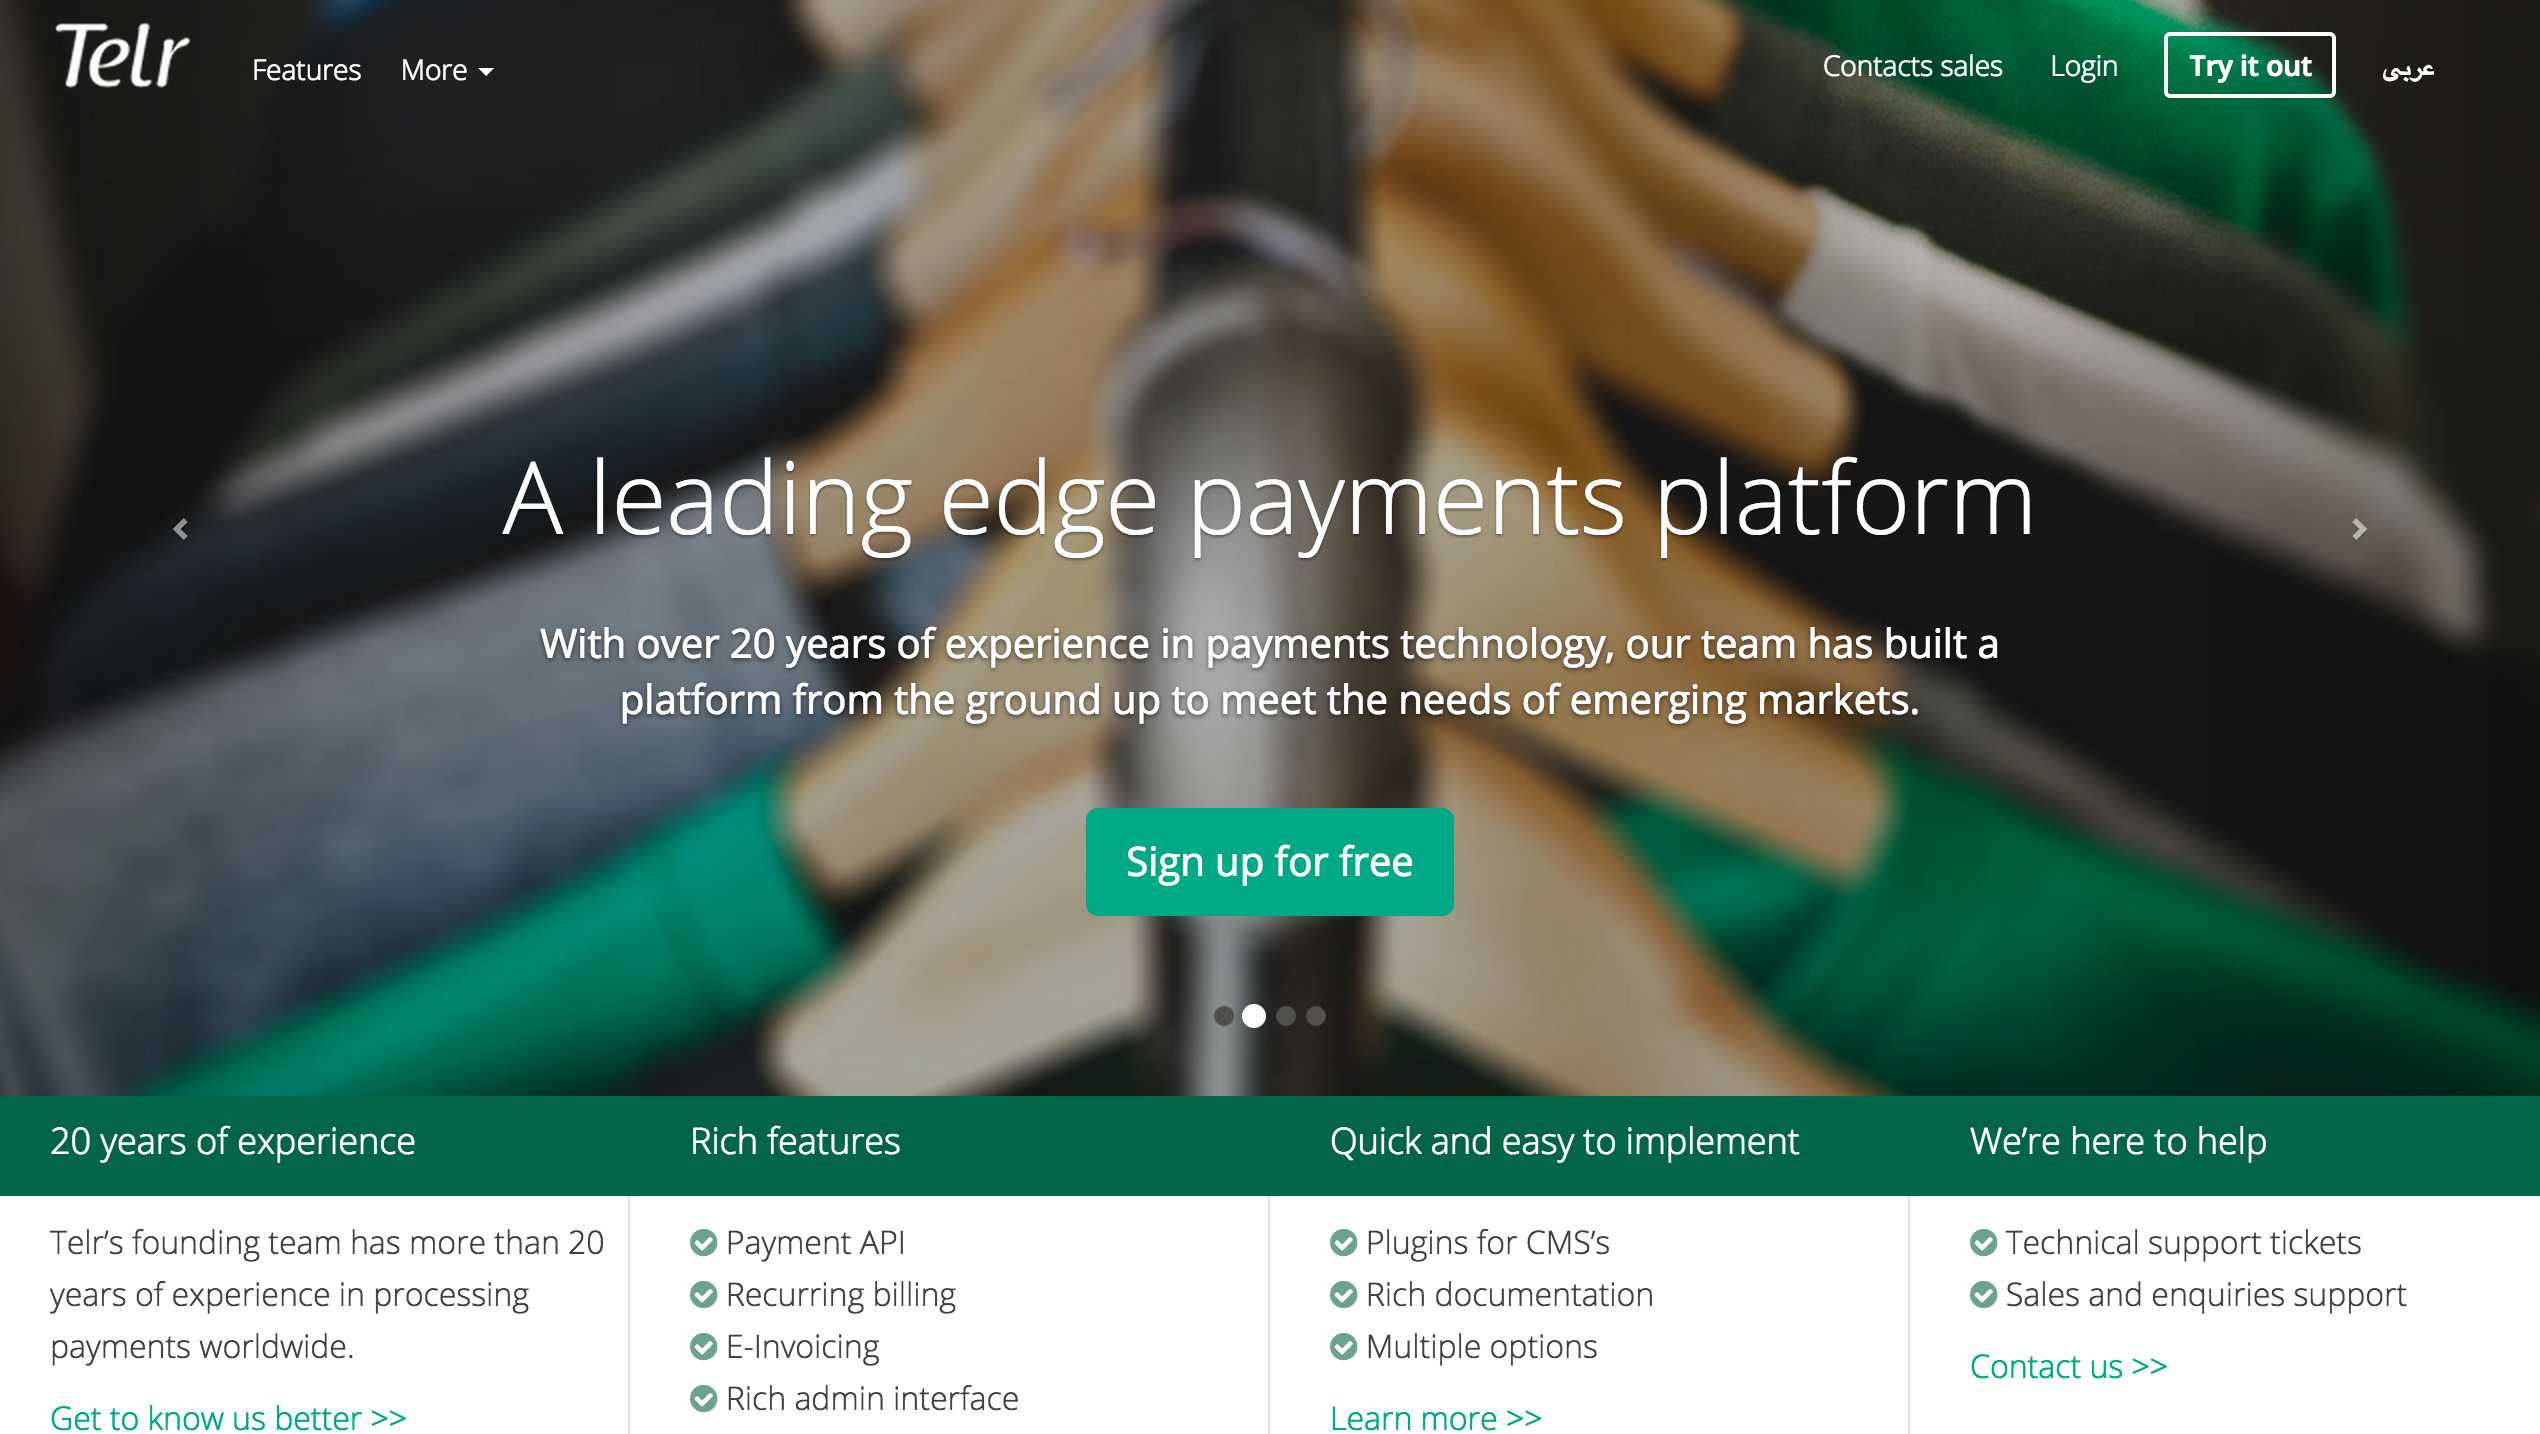Image resolution: width=2540 pixels, height=1434 pixels.
Task: Select the third carousel indicator dot
Action: pyautogui.click(x=1286, y=1016)
